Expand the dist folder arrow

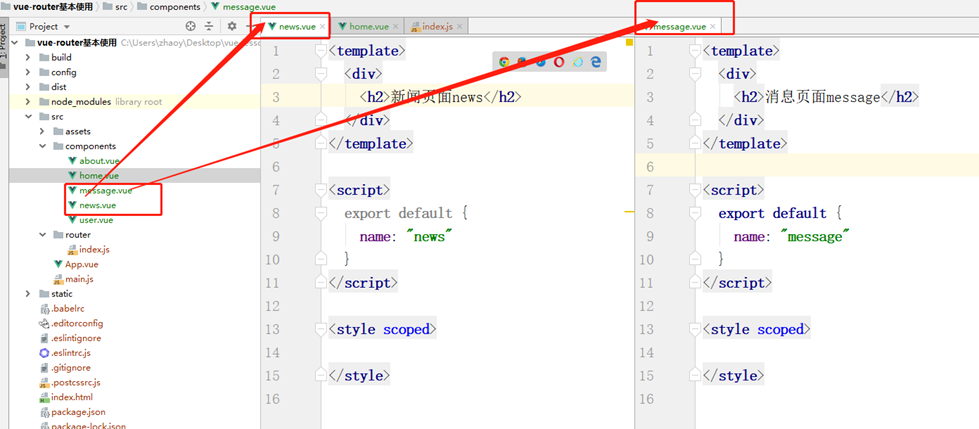[27, 87]
